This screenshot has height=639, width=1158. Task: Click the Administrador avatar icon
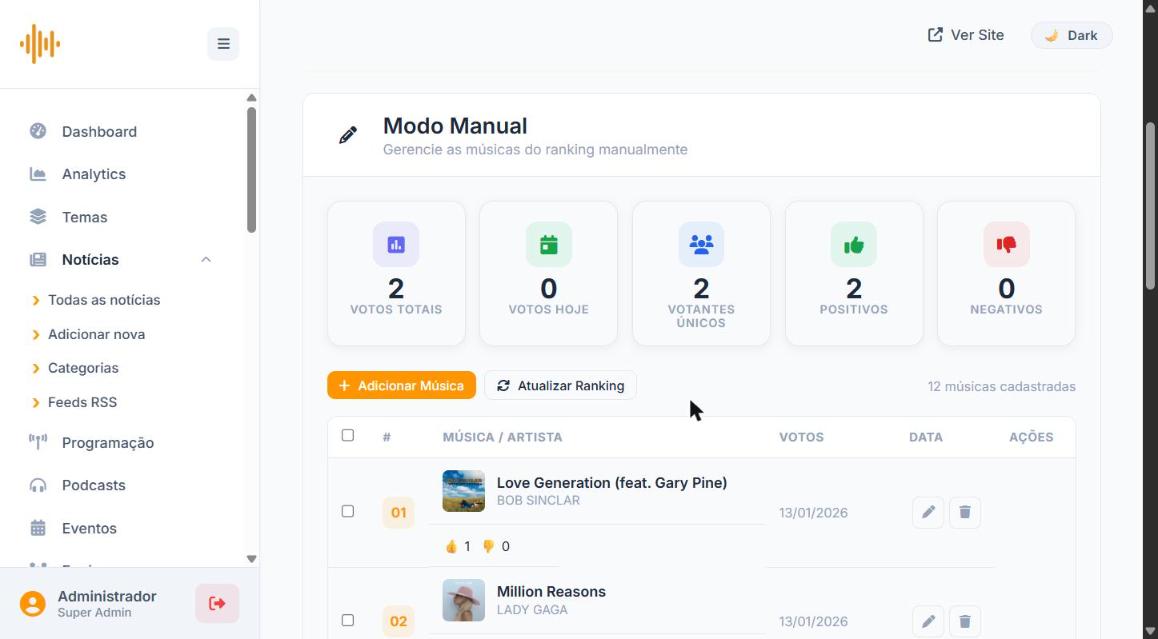(32, 604)
